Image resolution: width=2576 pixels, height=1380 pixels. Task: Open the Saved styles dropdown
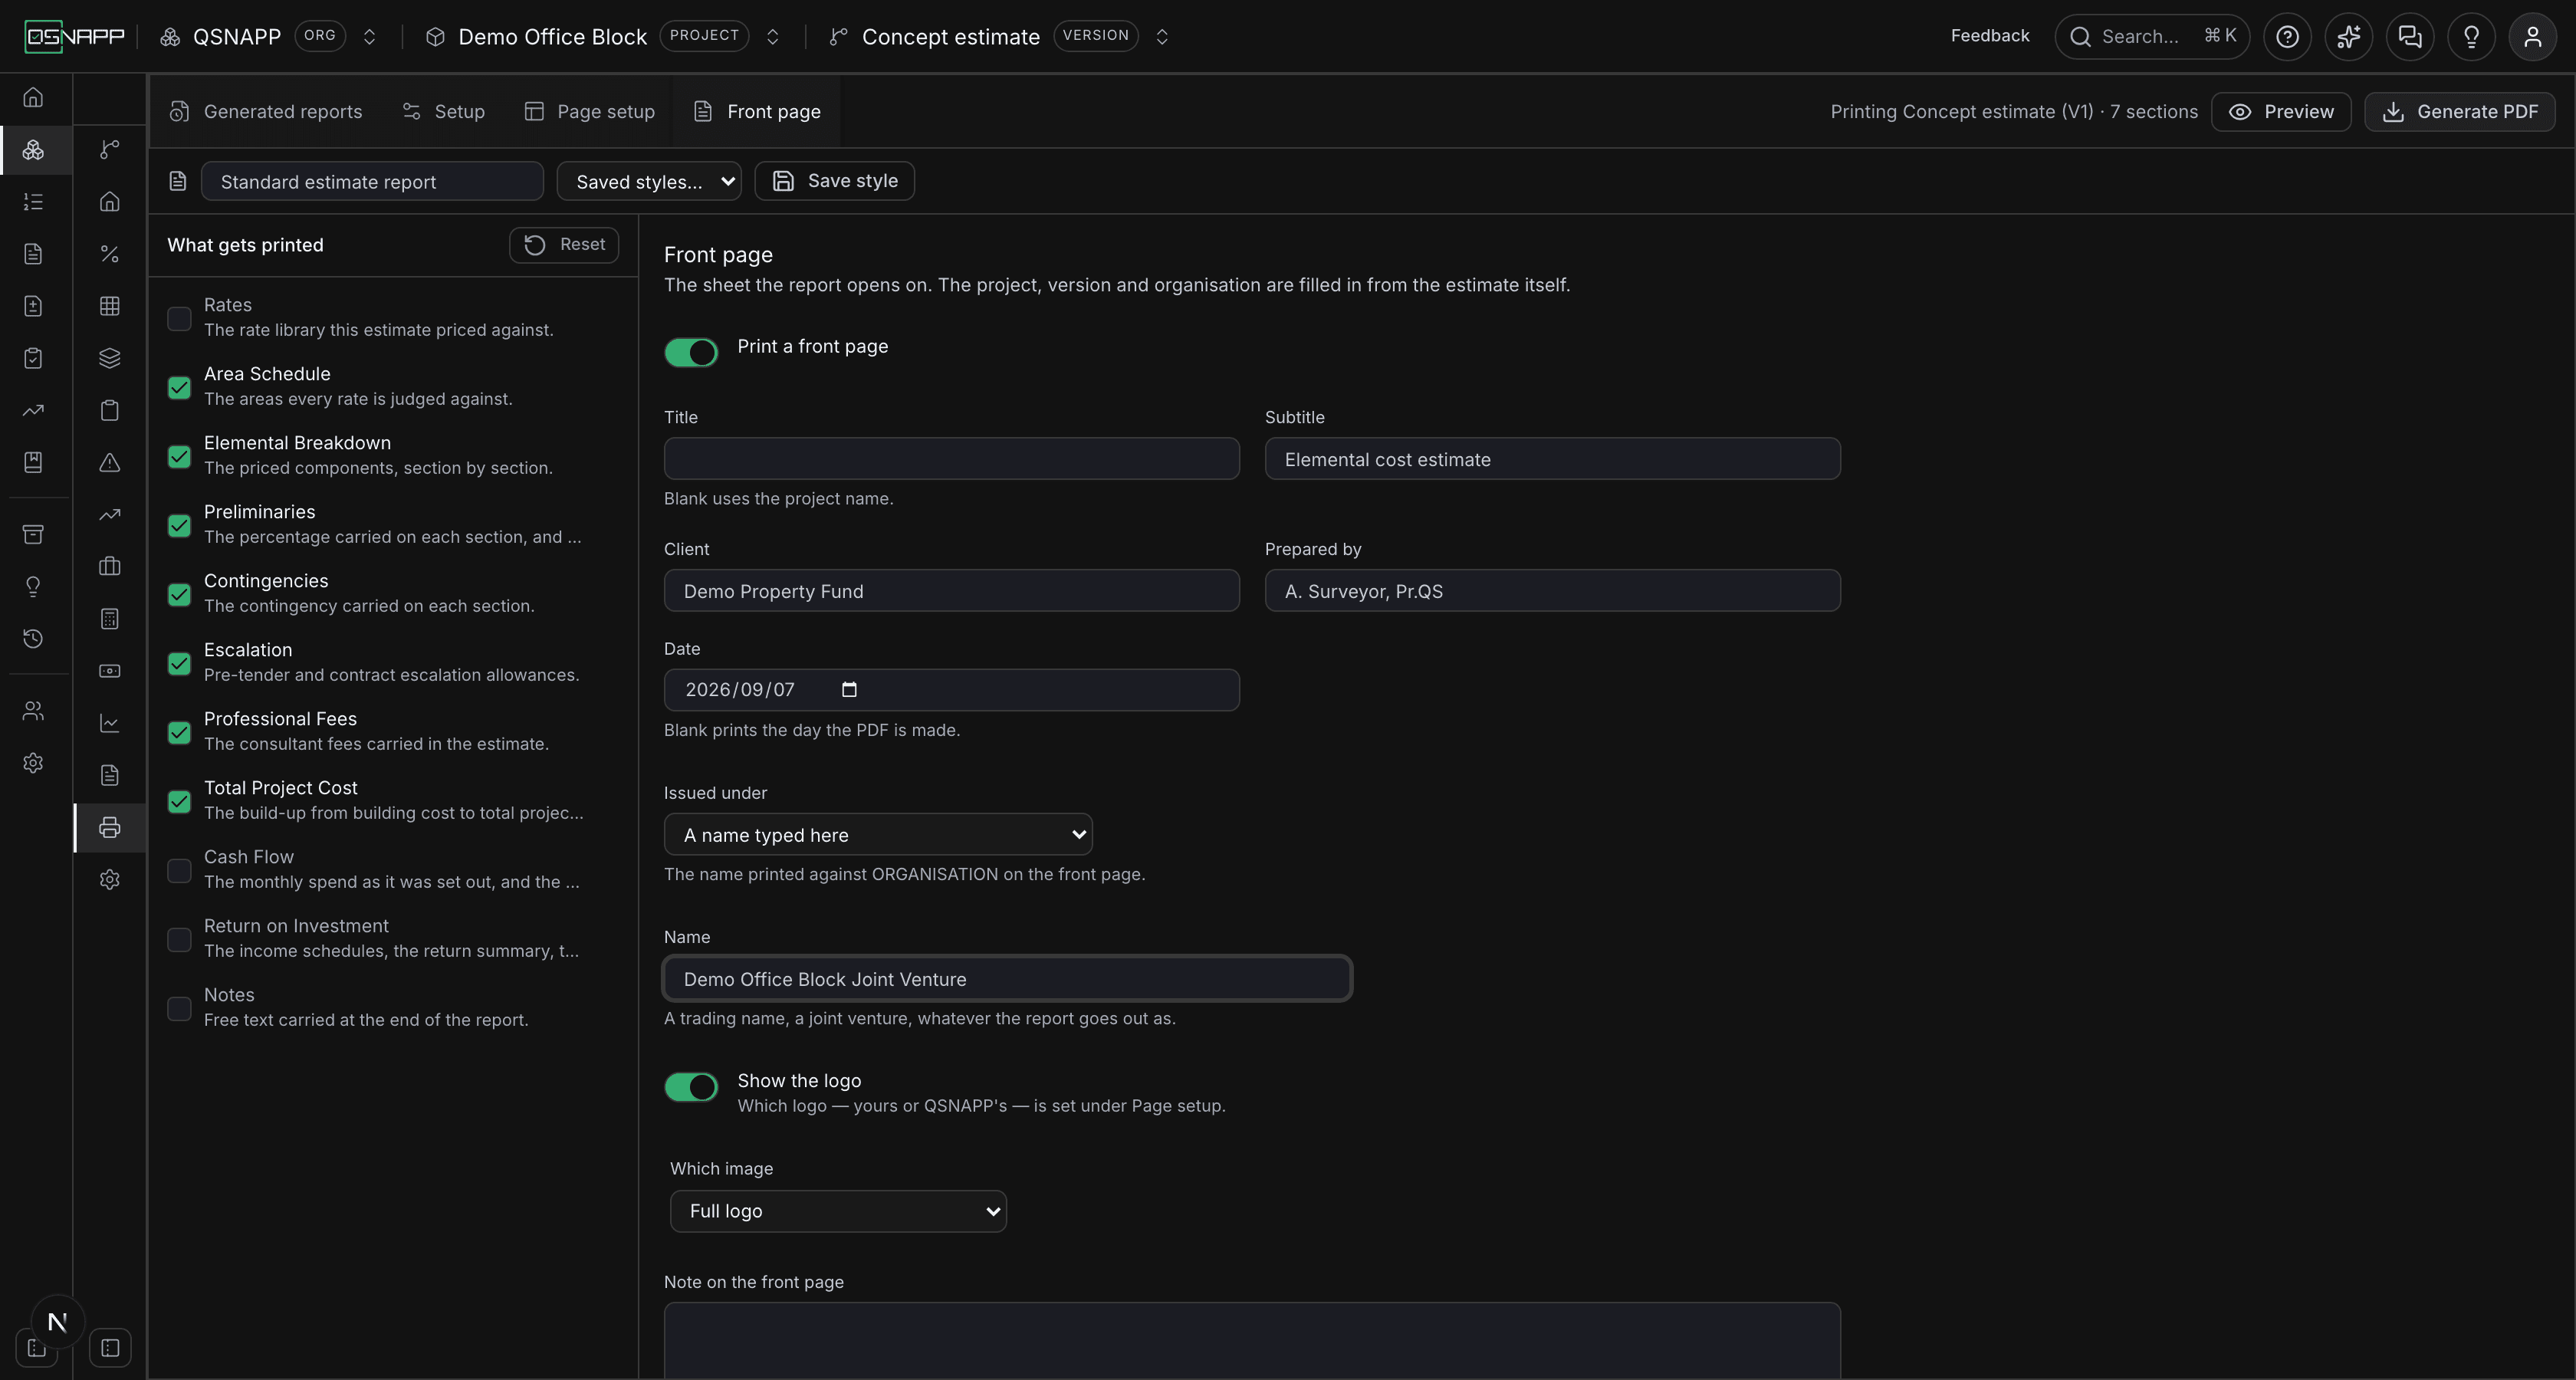pos(649,181)
